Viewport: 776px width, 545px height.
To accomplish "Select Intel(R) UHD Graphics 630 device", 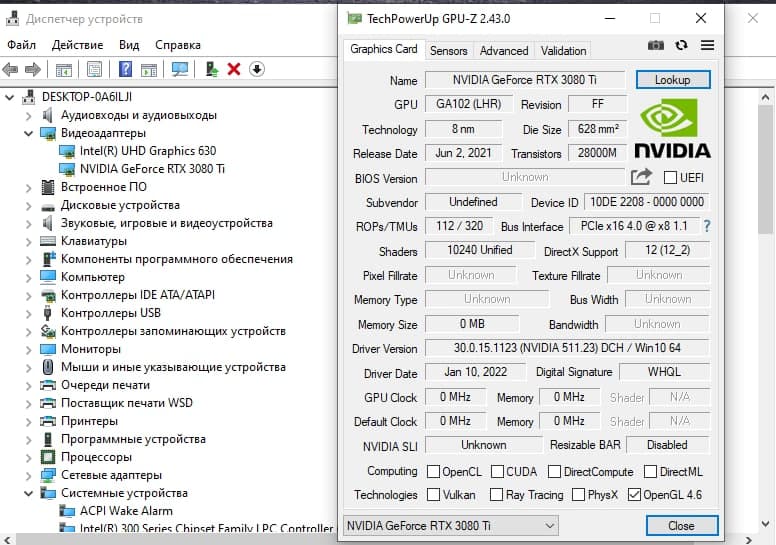I will tap(148, 151).
